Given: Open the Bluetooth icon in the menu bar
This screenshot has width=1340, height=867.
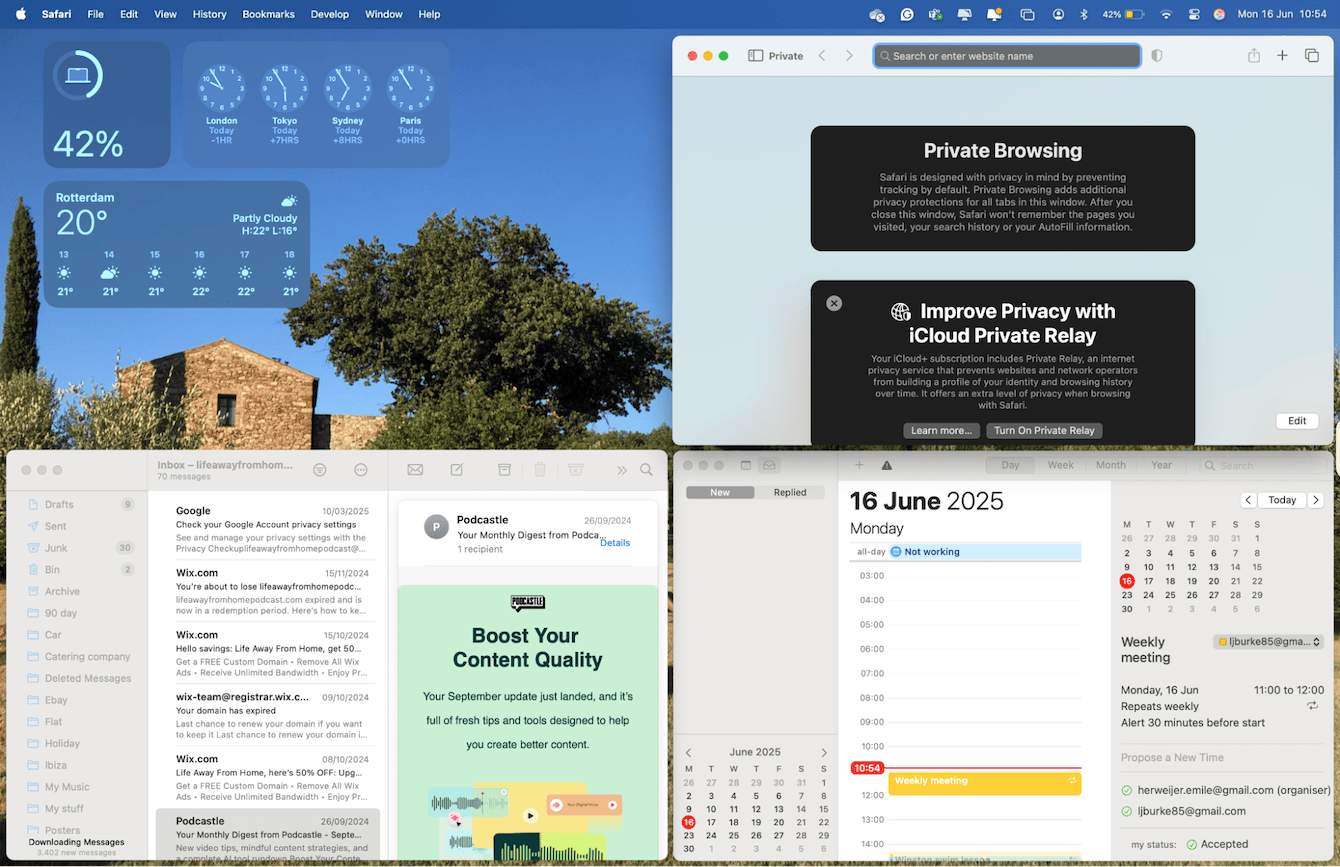Looking at the screenshot, I should [1084, 14].
